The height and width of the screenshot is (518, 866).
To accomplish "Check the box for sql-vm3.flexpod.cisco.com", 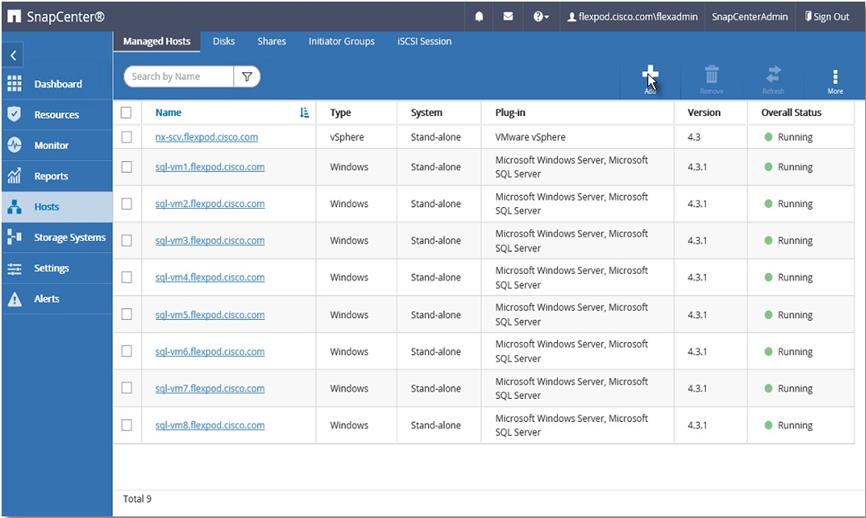I will pyautogui.click(x=126, y=240).
